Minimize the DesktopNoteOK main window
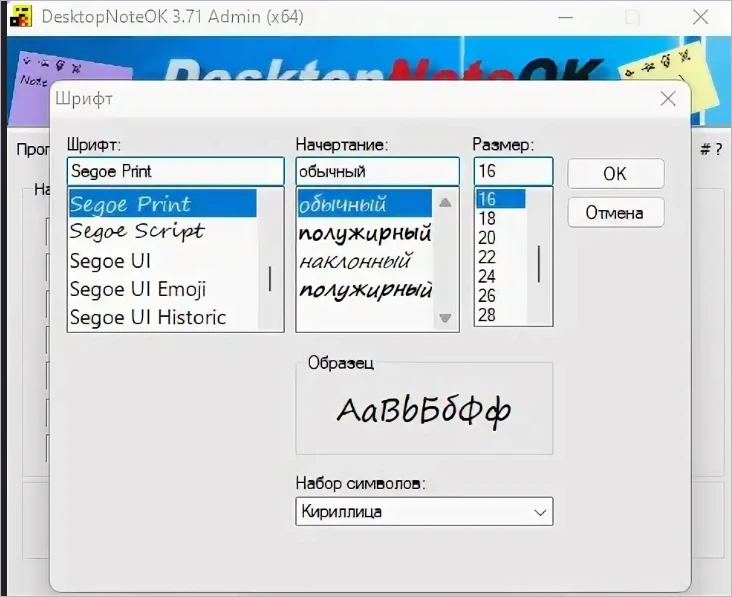Image resolution: width=732 pixels, height=597 pixels. click(565, 17)
